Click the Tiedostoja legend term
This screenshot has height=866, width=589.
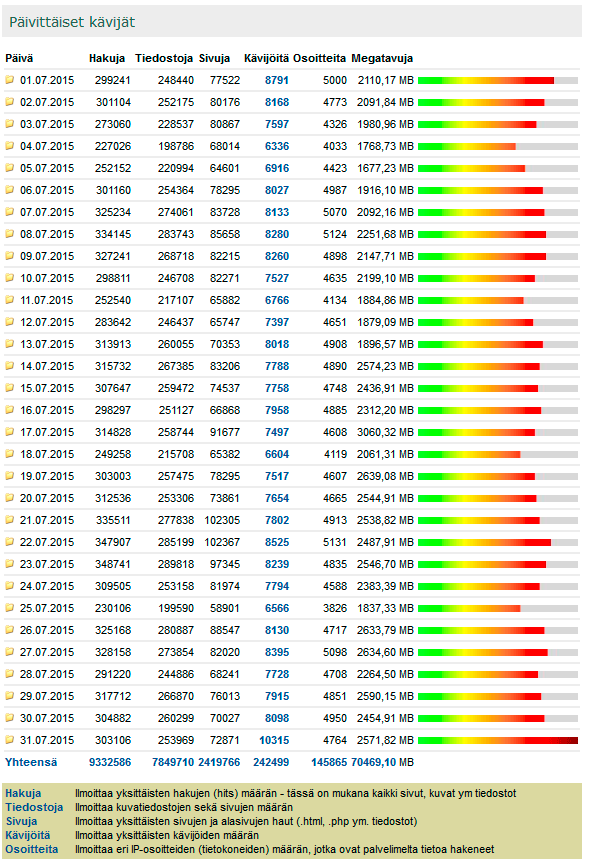[x=34, y=807]
